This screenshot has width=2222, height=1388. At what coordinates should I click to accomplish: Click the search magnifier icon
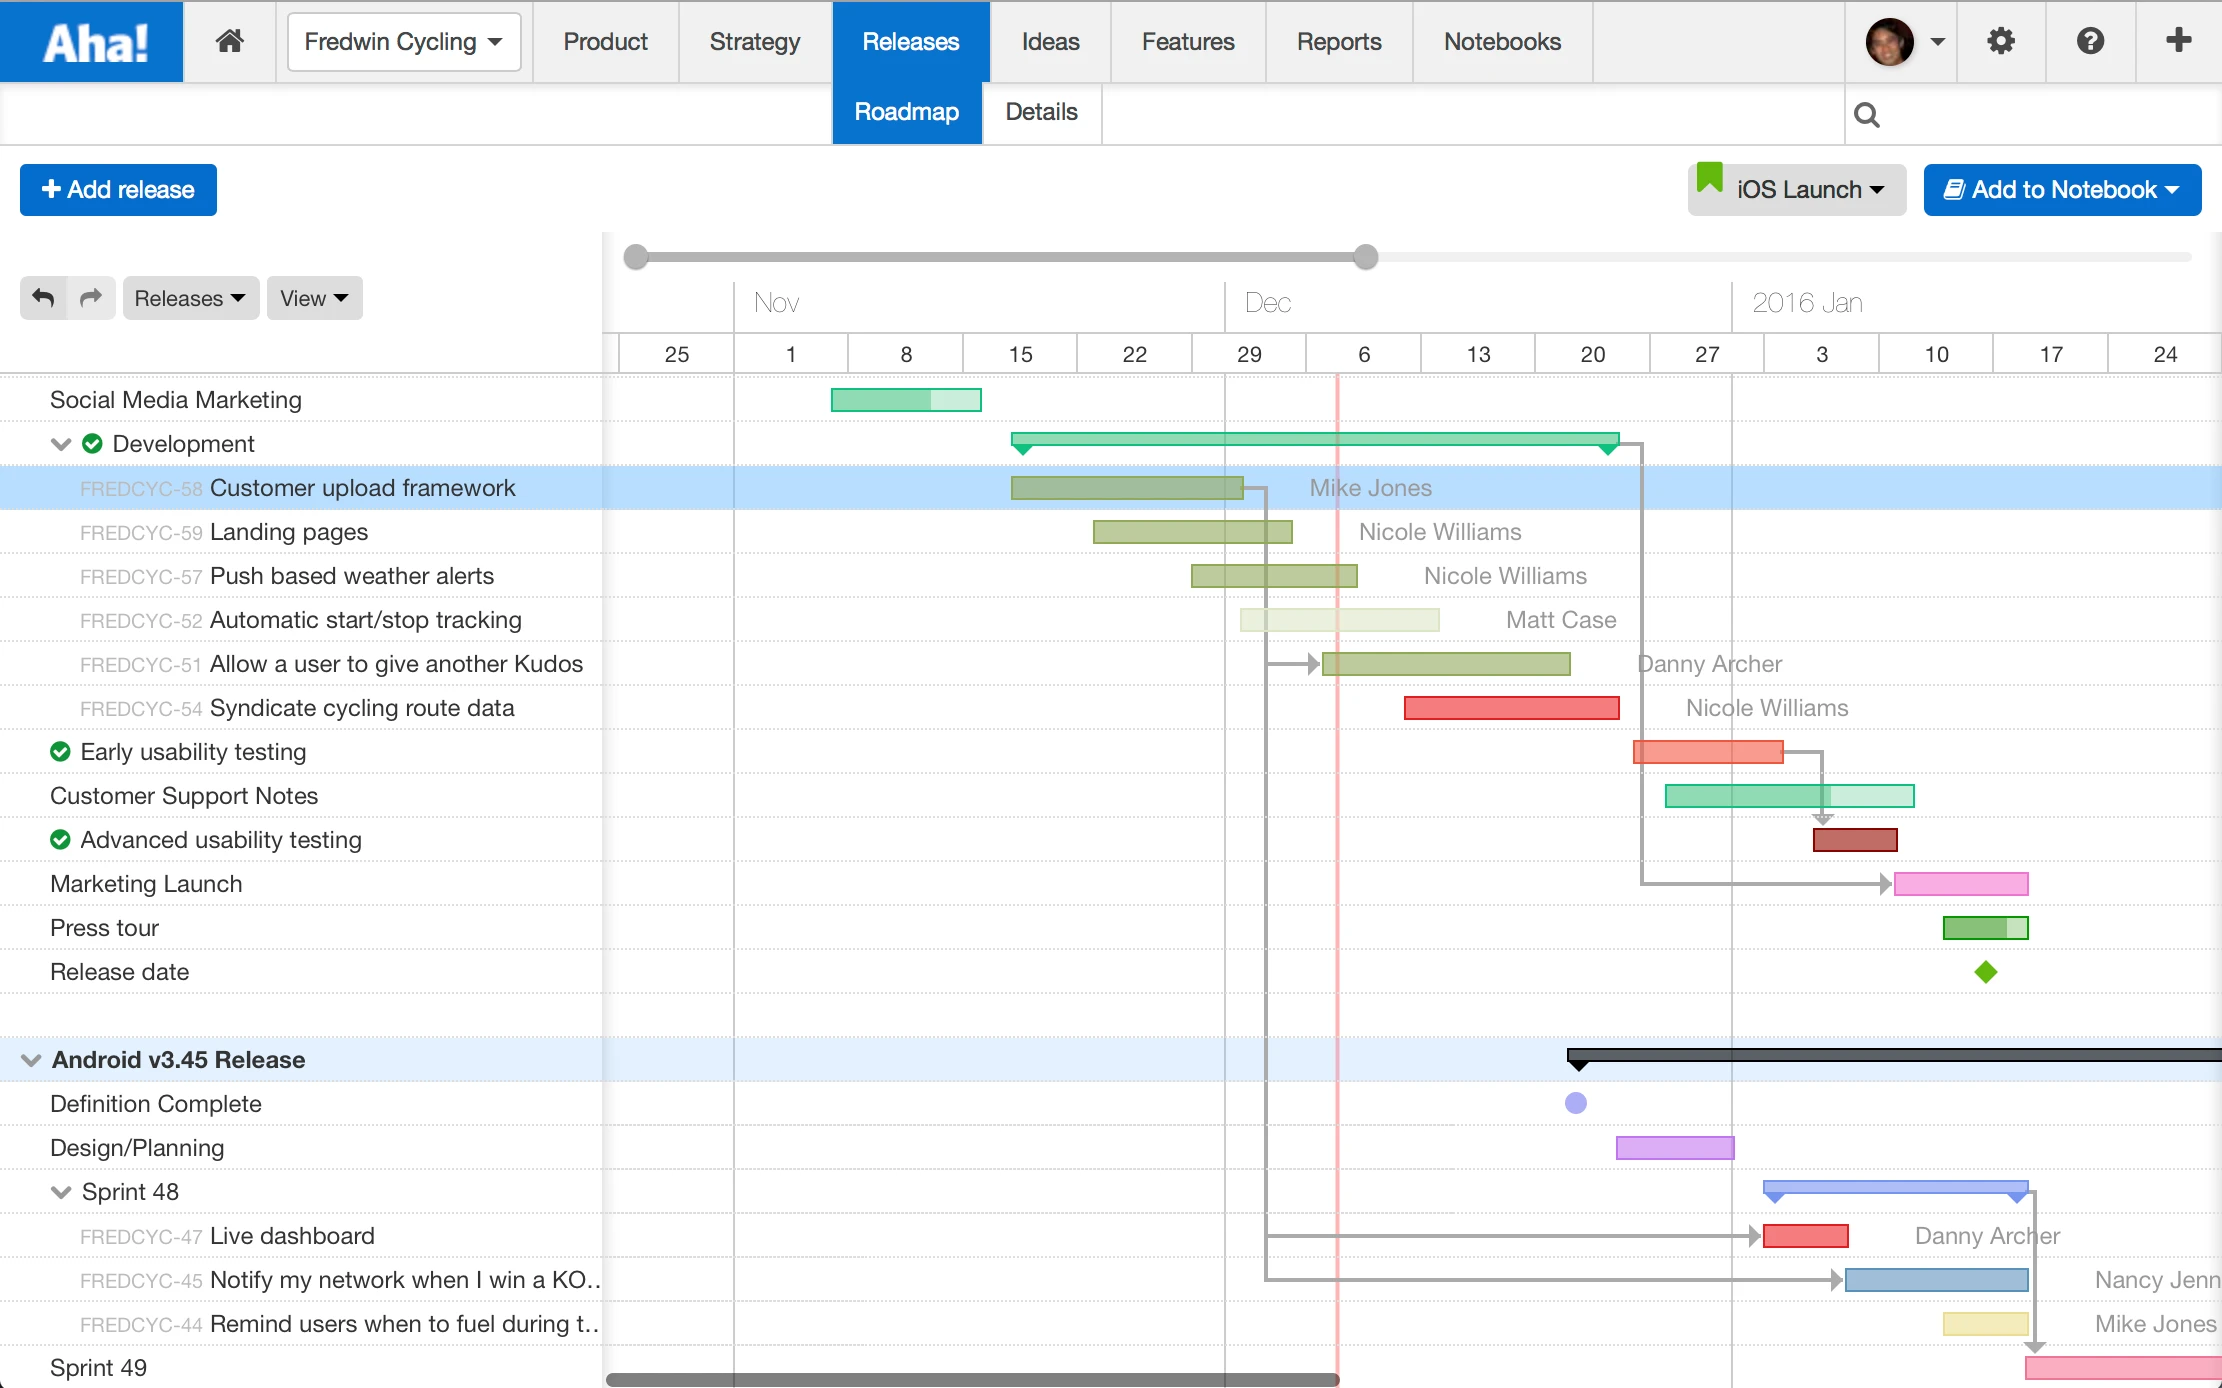1866,115
